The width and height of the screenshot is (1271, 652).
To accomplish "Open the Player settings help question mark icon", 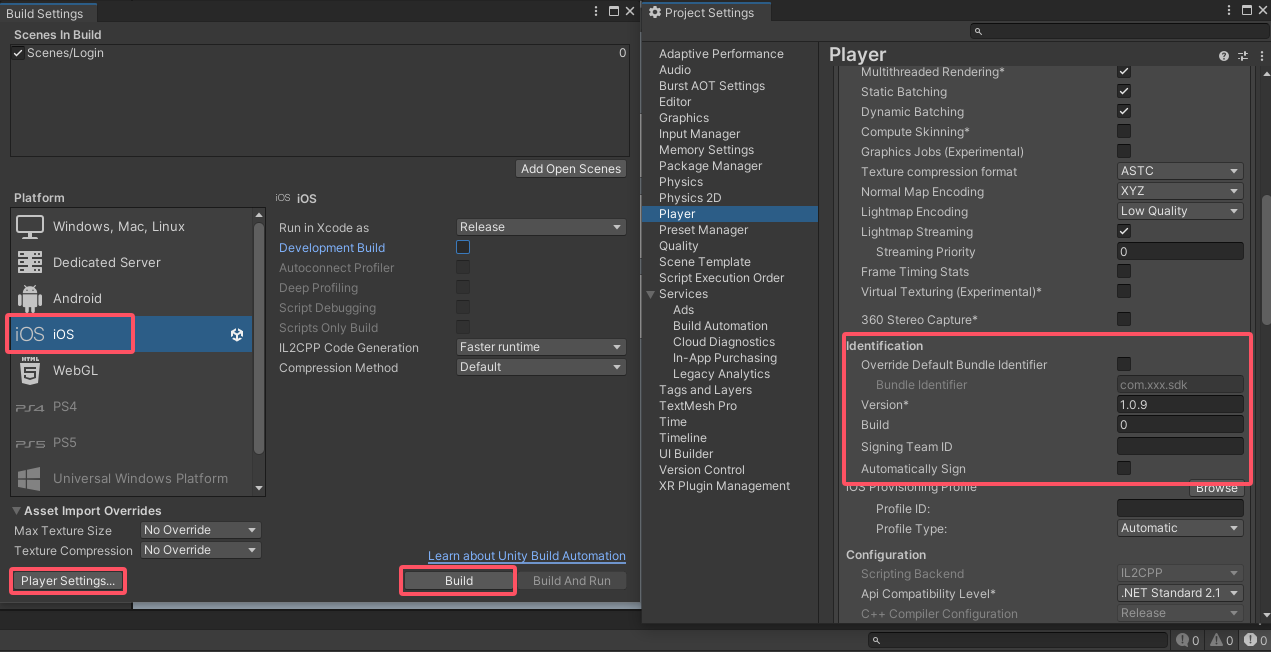I will 1223,54.
